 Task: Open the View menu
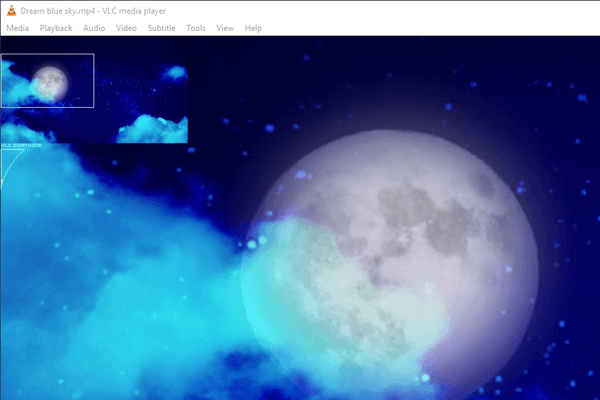click(x=225, y=28)
